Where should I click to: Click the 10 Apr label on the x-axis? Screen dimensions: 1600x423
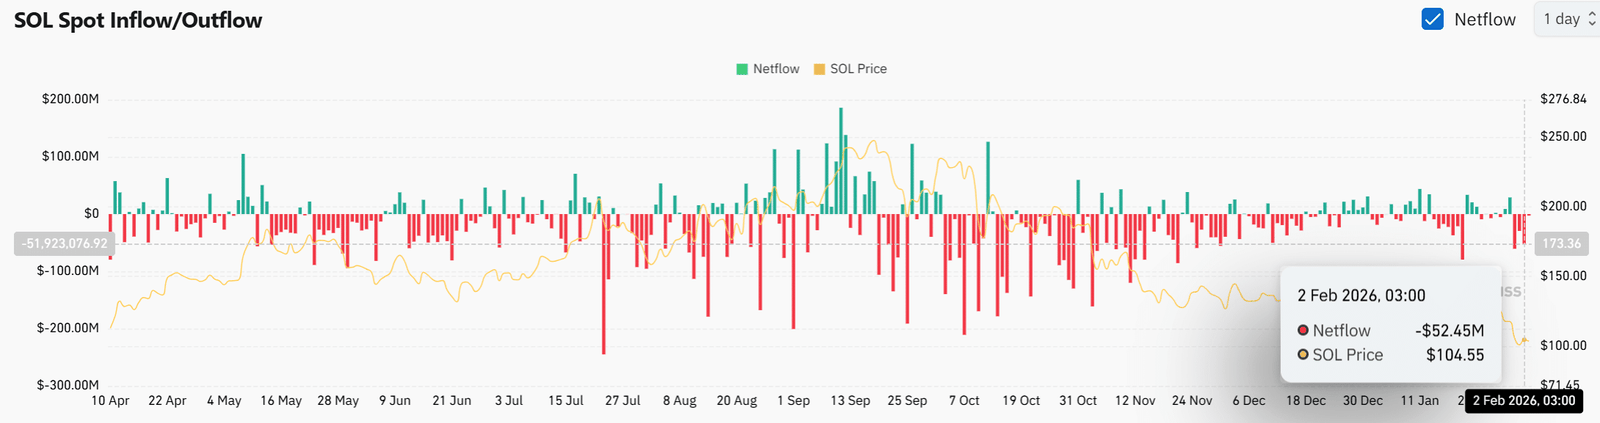coord(110,401)
